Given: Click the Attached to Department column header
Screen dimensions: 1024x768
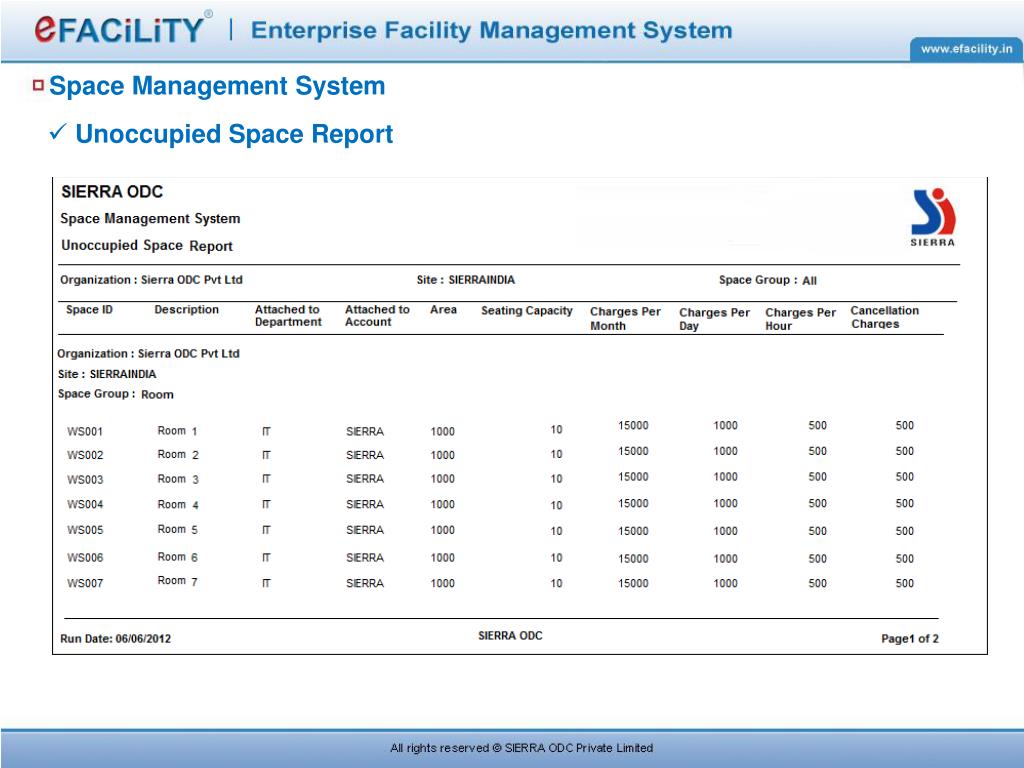Looking at the screenshot, I should [288, 315].
